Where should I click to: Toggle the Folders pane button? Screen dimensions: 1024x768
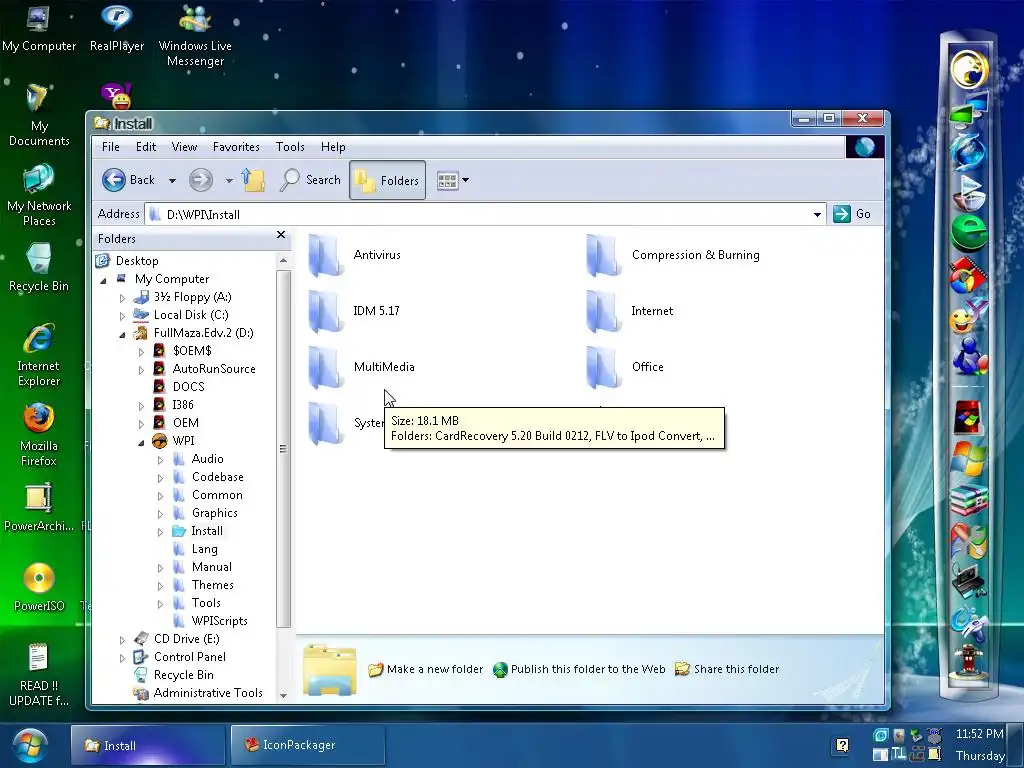tap(387, 180)
